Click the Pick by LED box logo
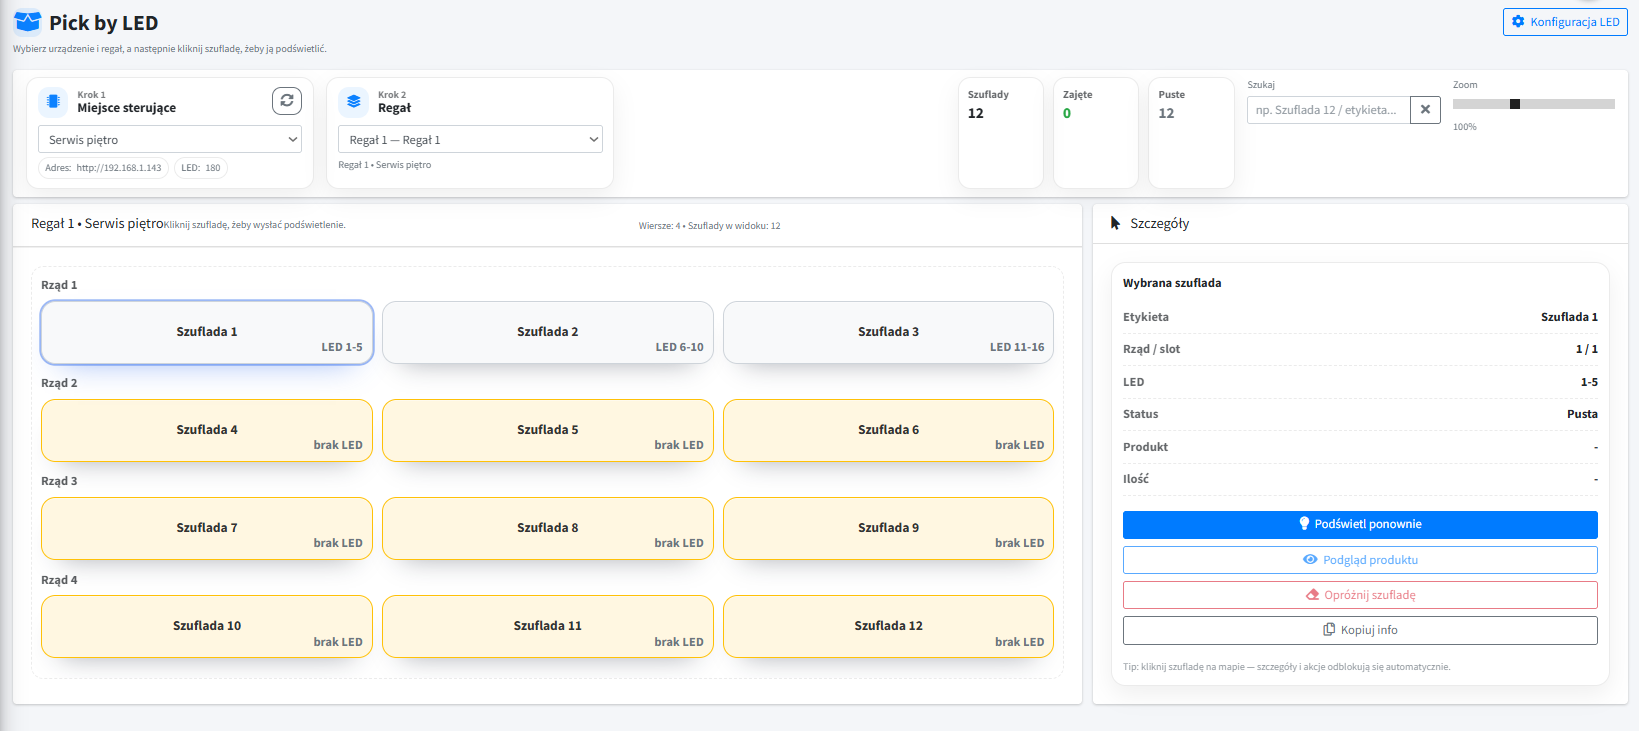This screenshot has width=1639, height=731. (28, 21)
